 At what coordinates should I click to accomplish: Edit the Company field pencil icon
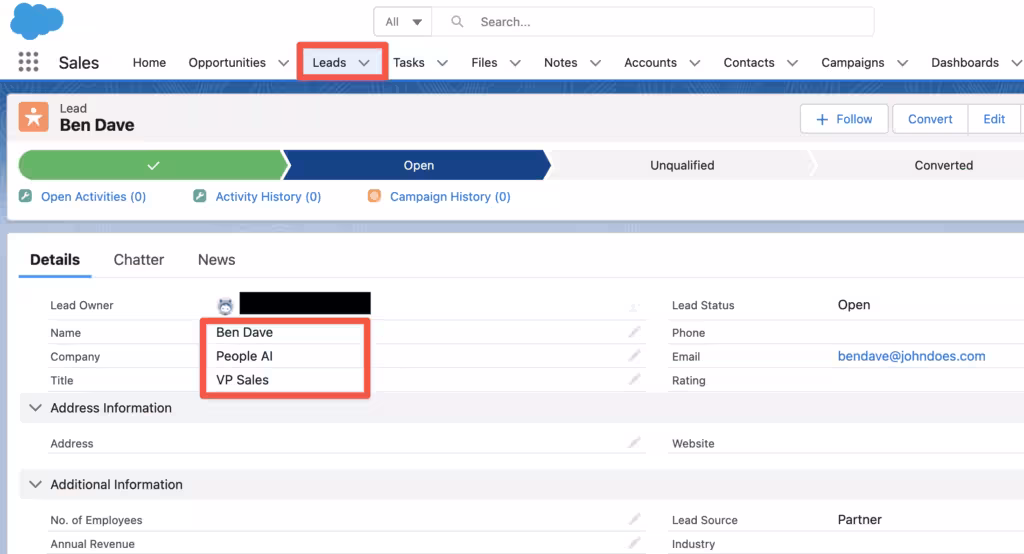[x=634, y=355]
